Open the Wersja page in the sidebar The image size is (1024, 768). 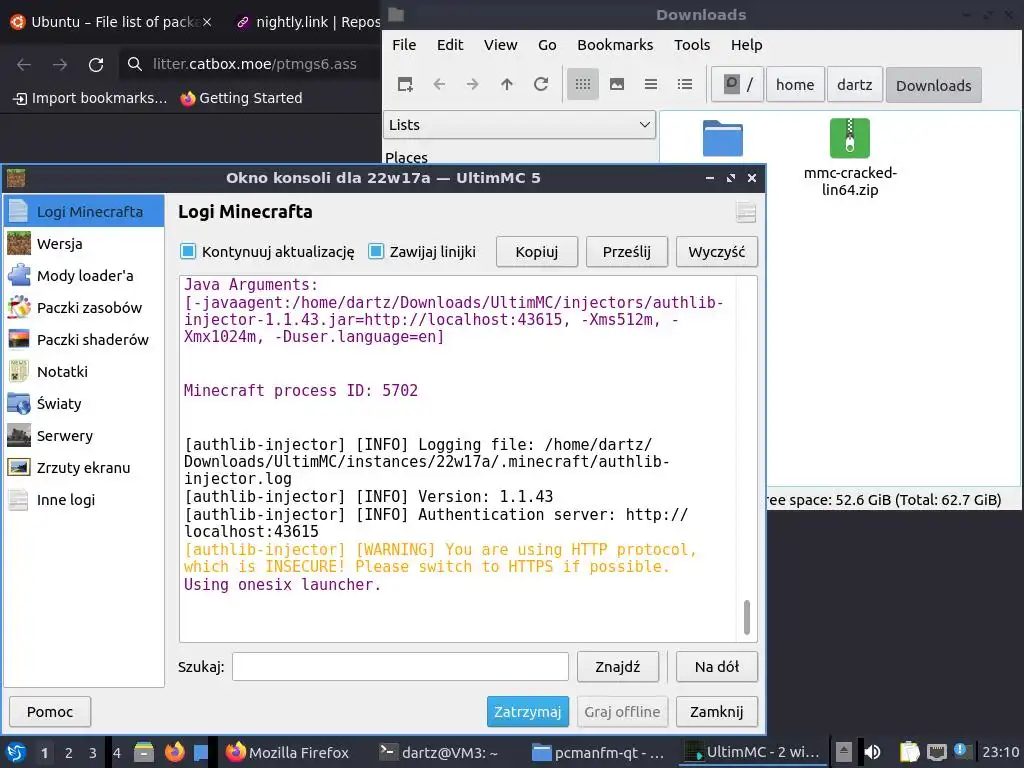tap(84, 244)
